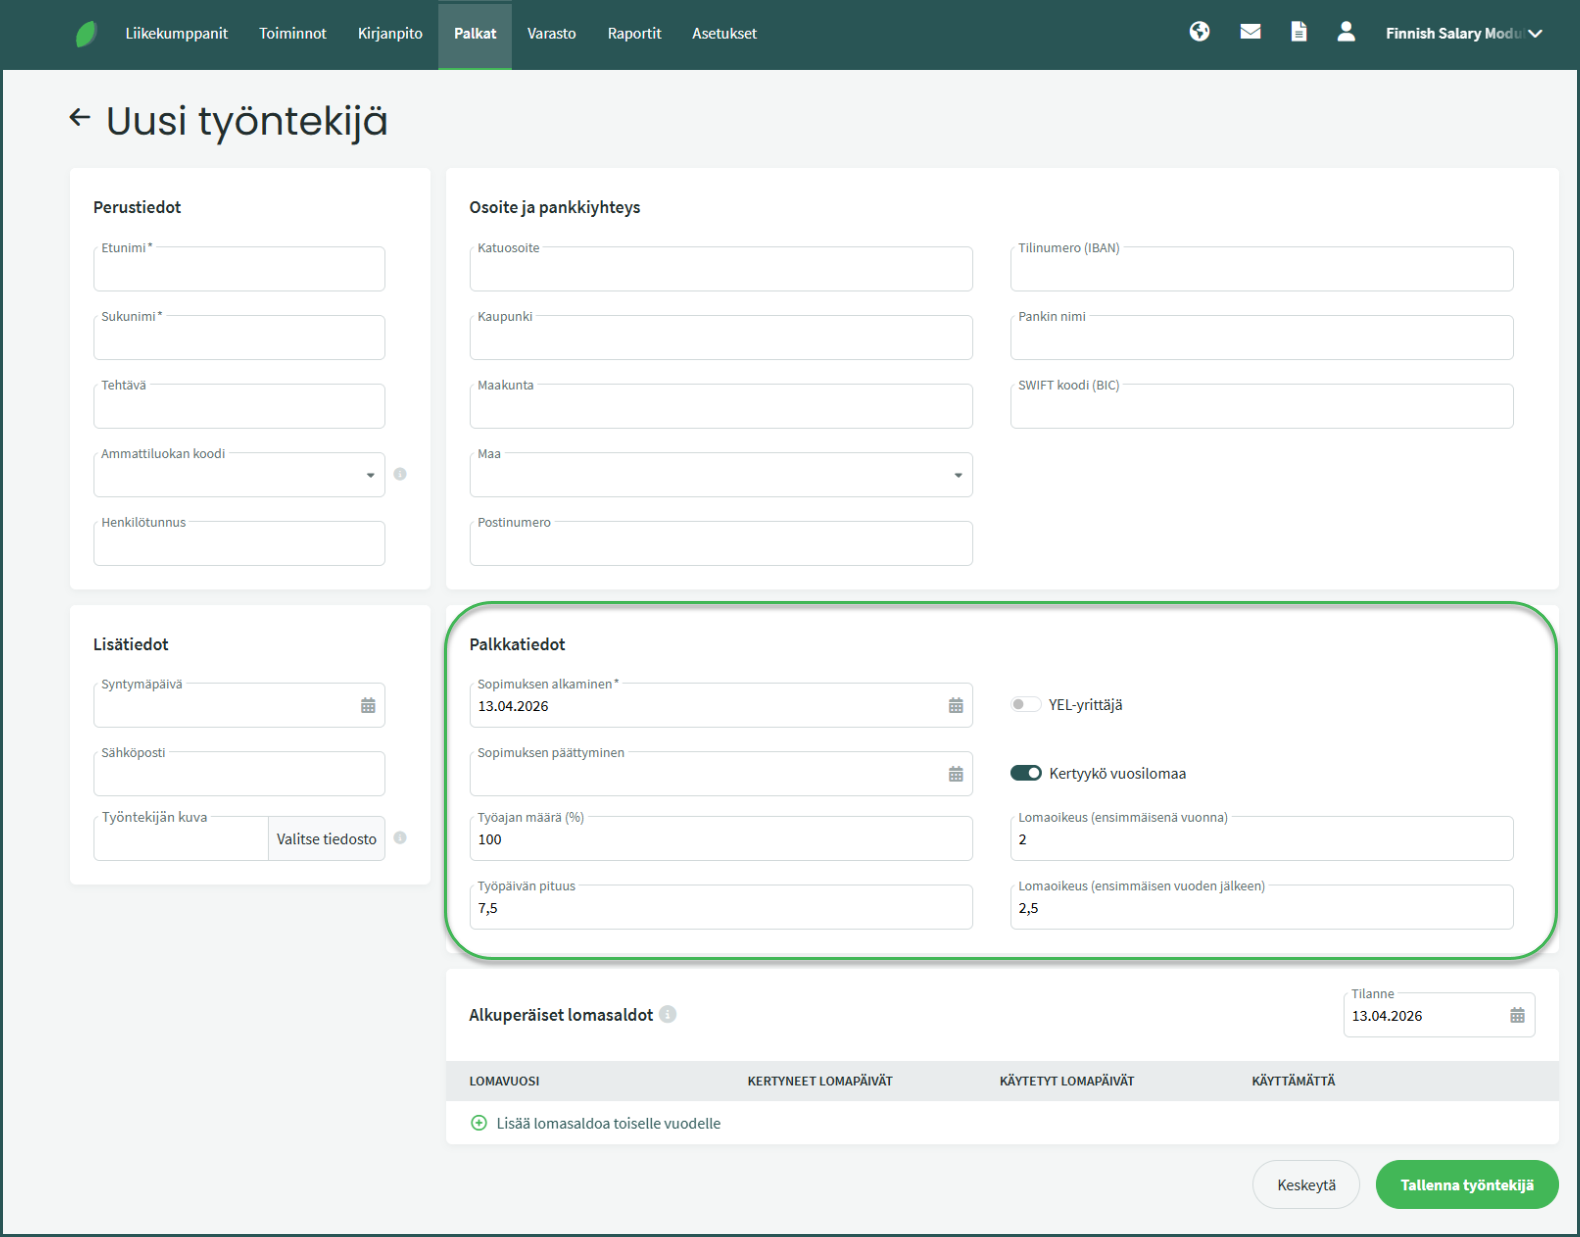
Task: Click the green leaf home logo
Action: tap(86, 34)
